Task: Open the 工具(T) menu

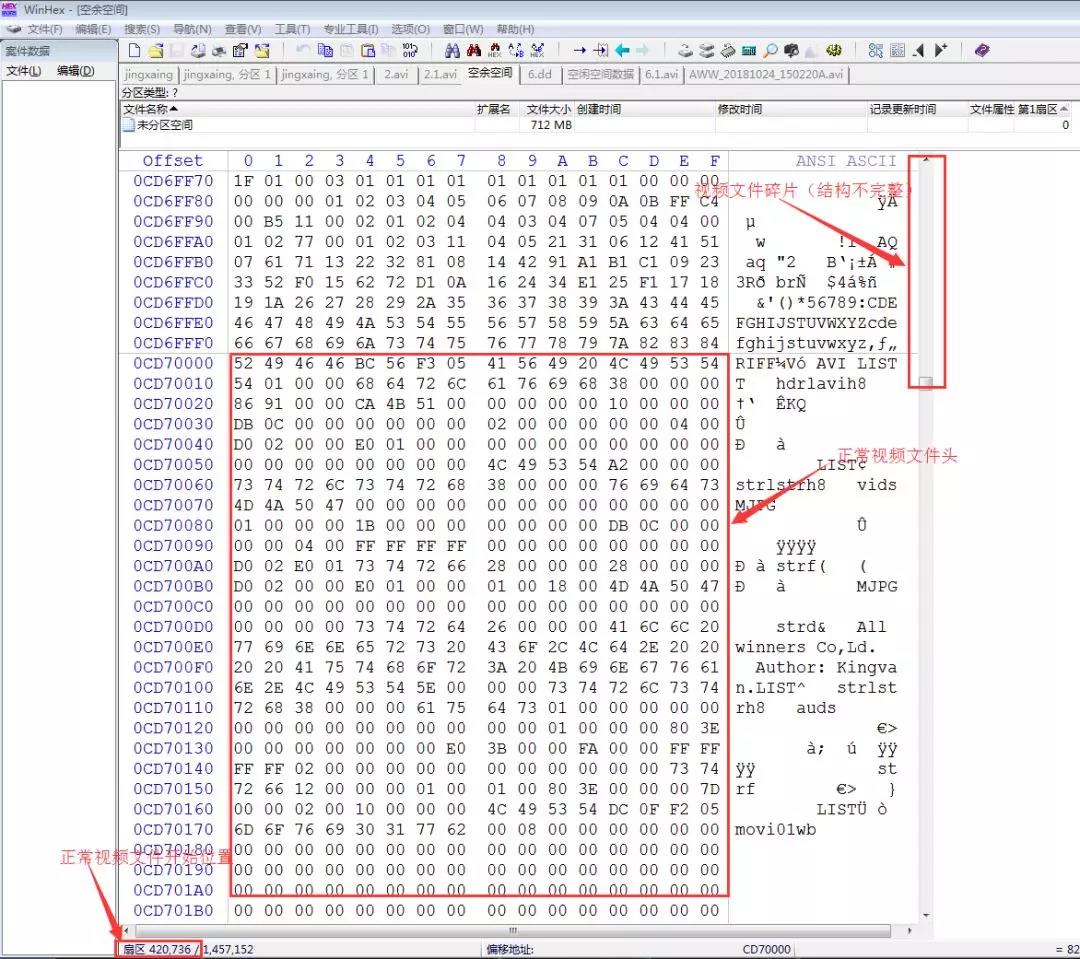Action: [293, 29]
